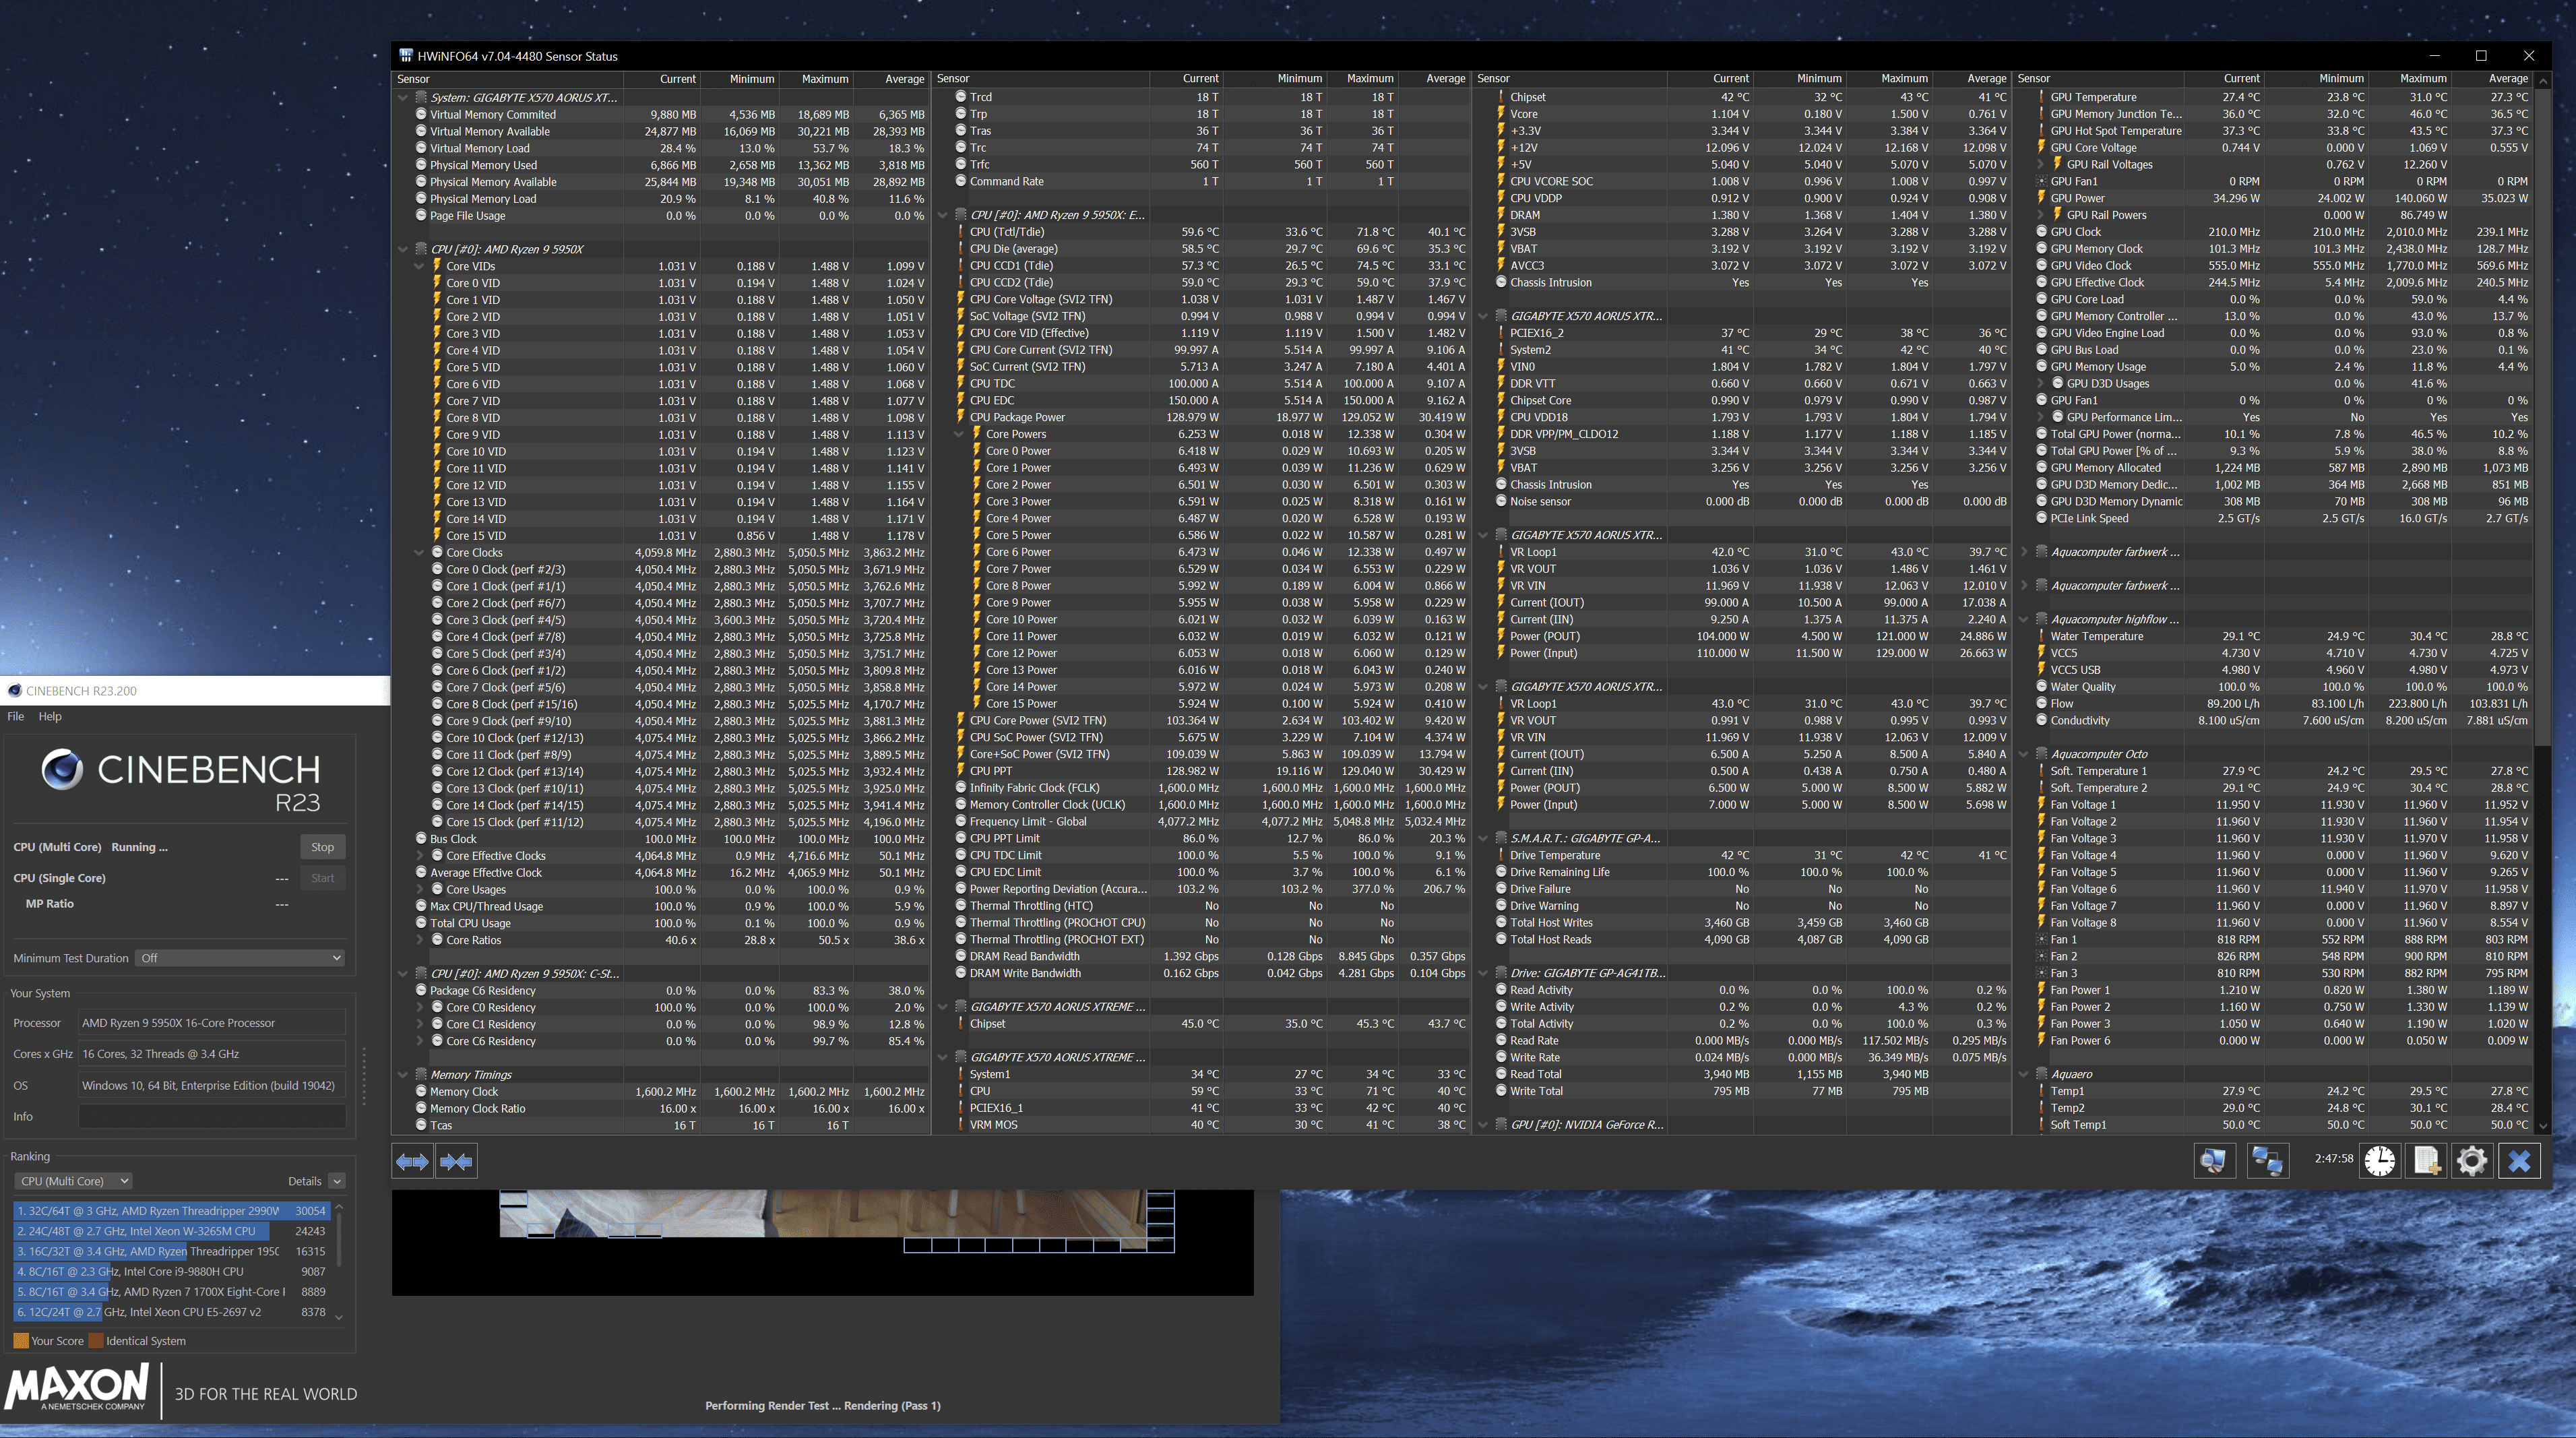The height and width of the screenshot is (1438, 2576).
Task: Collapse the Core Clocks tree node
Action: coord(419,552)
